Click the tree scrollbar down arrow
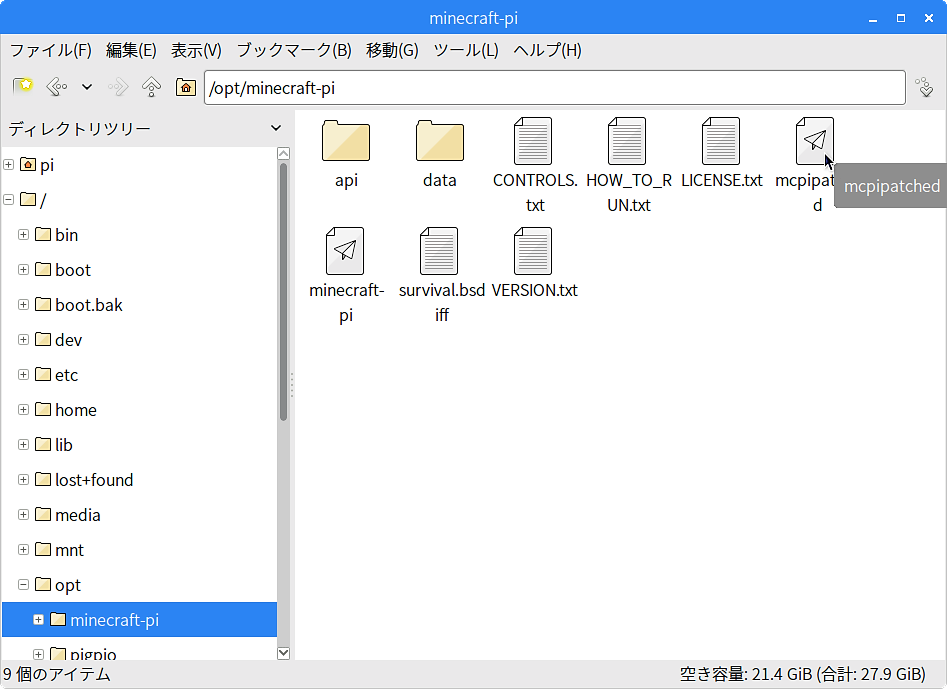Screen dimensions: 947x689 coord(283,653)
